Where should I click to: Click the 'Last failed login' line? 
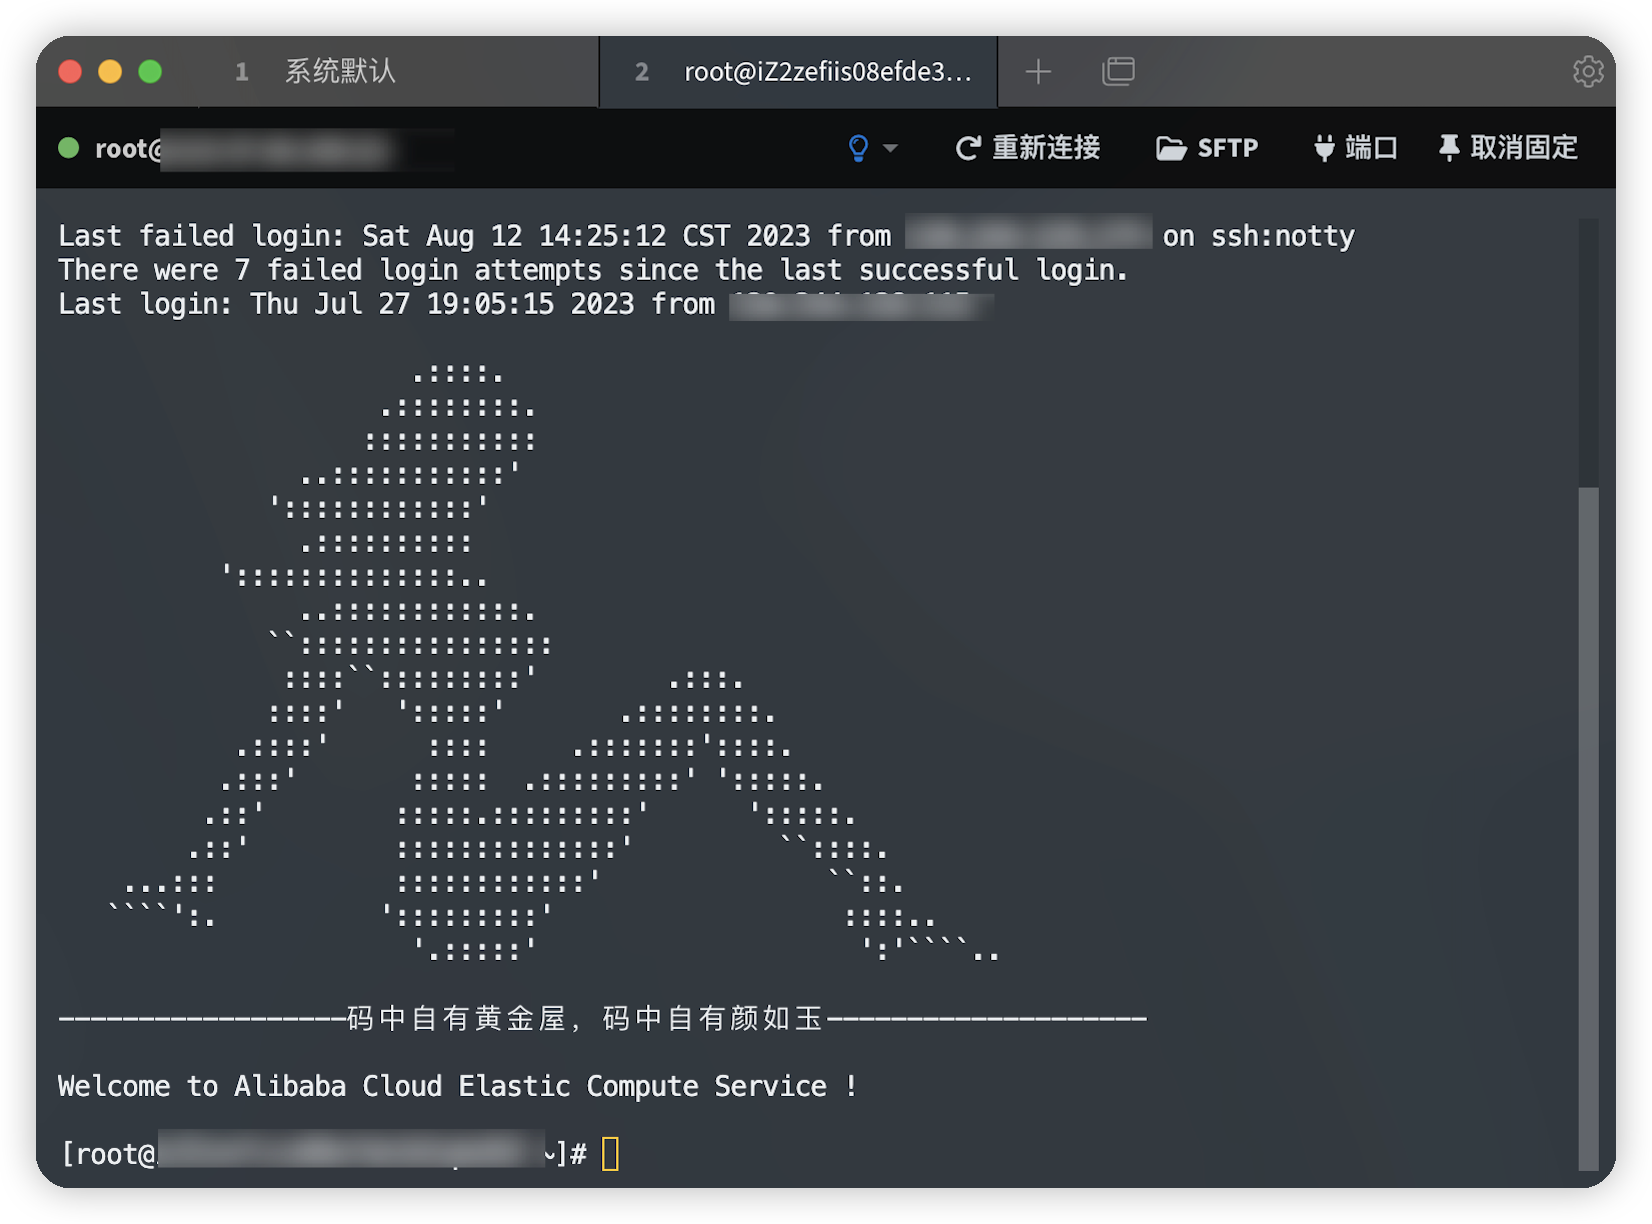tap(706, 236)
